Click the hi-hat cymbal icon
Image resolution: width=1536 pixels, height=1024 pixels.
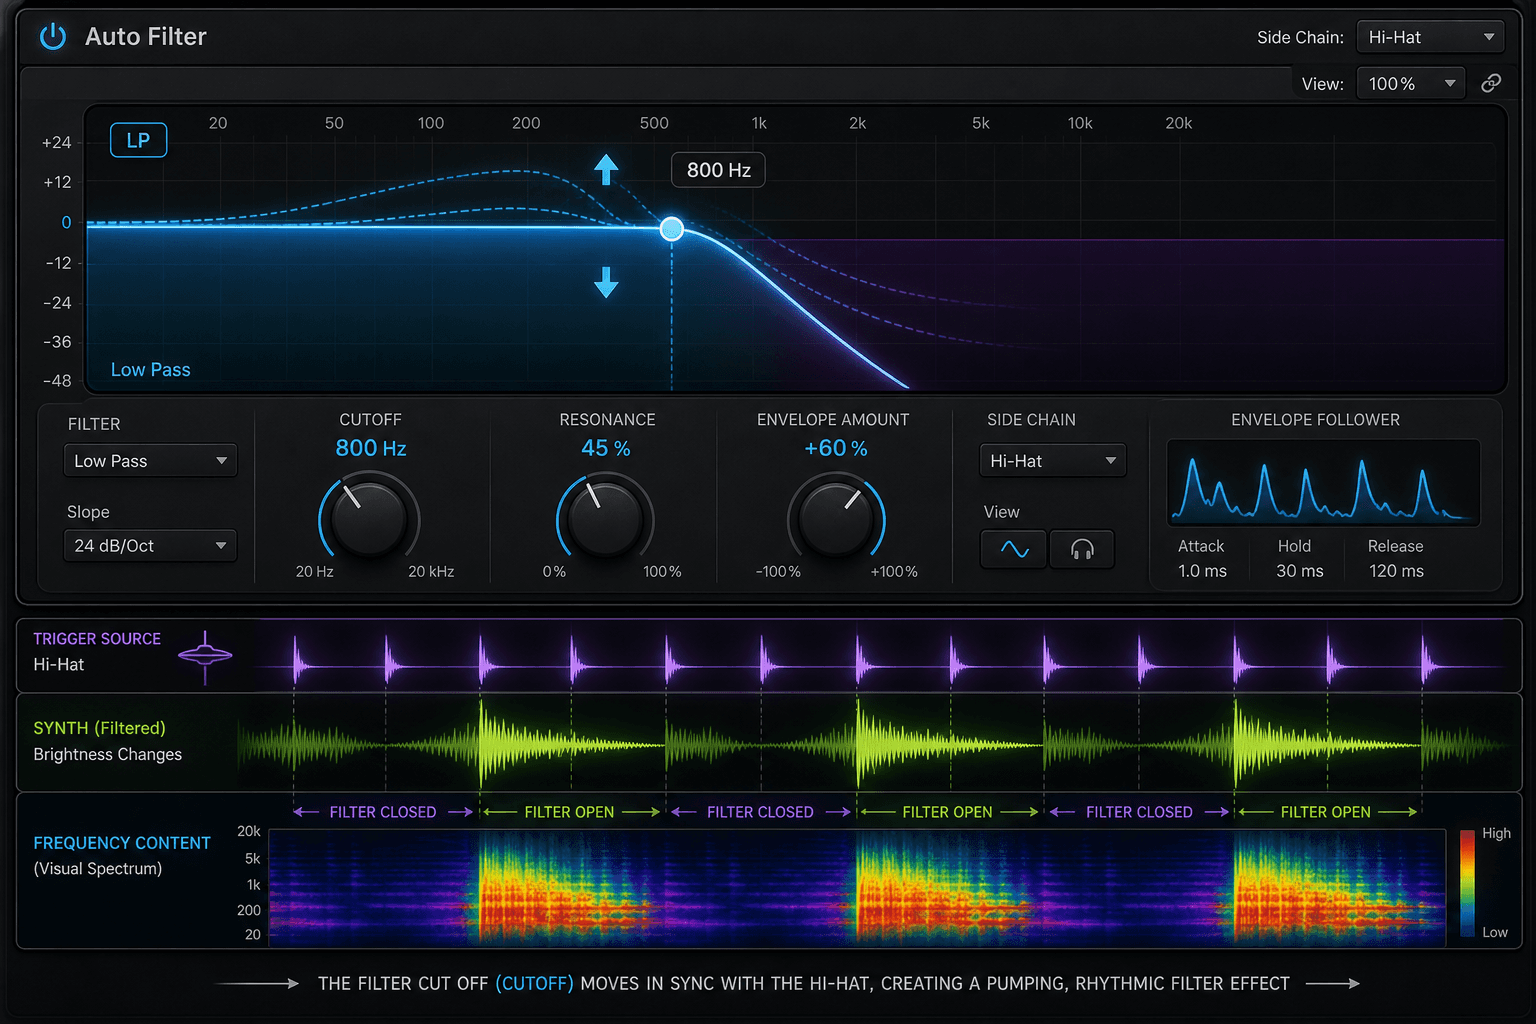205,657
